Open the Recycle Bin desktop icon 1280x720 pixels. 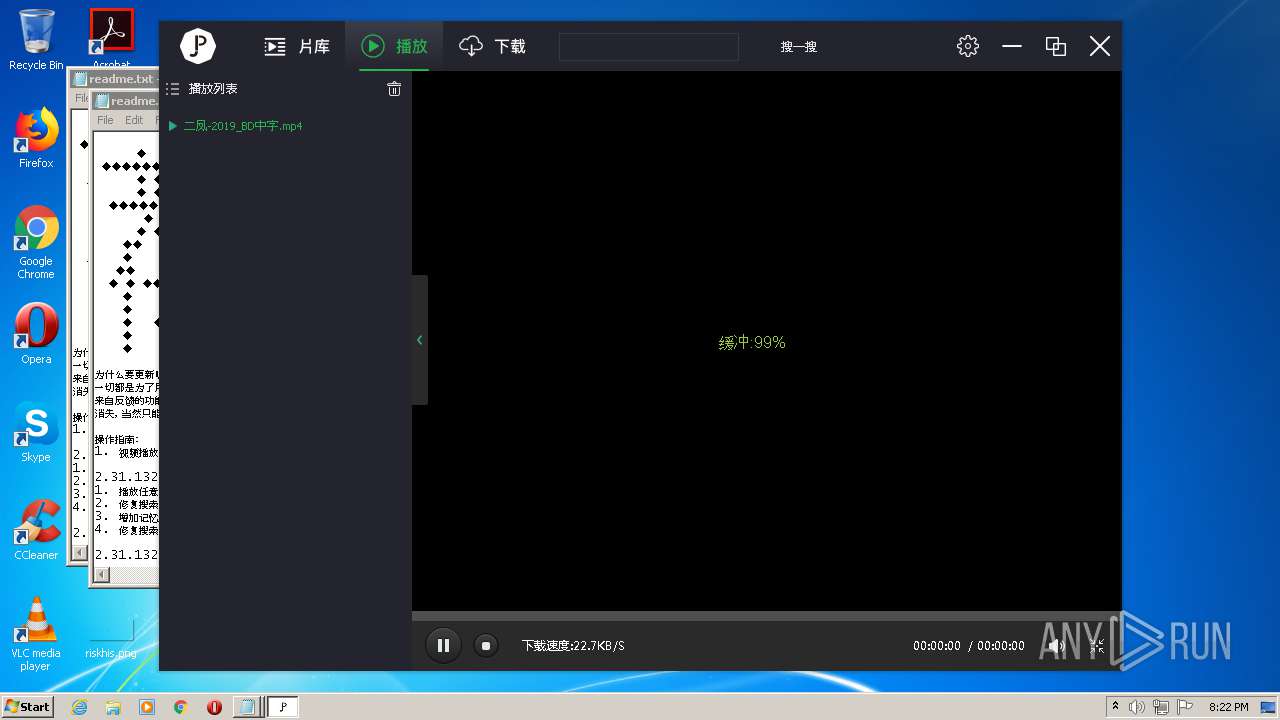pos(36,40)
